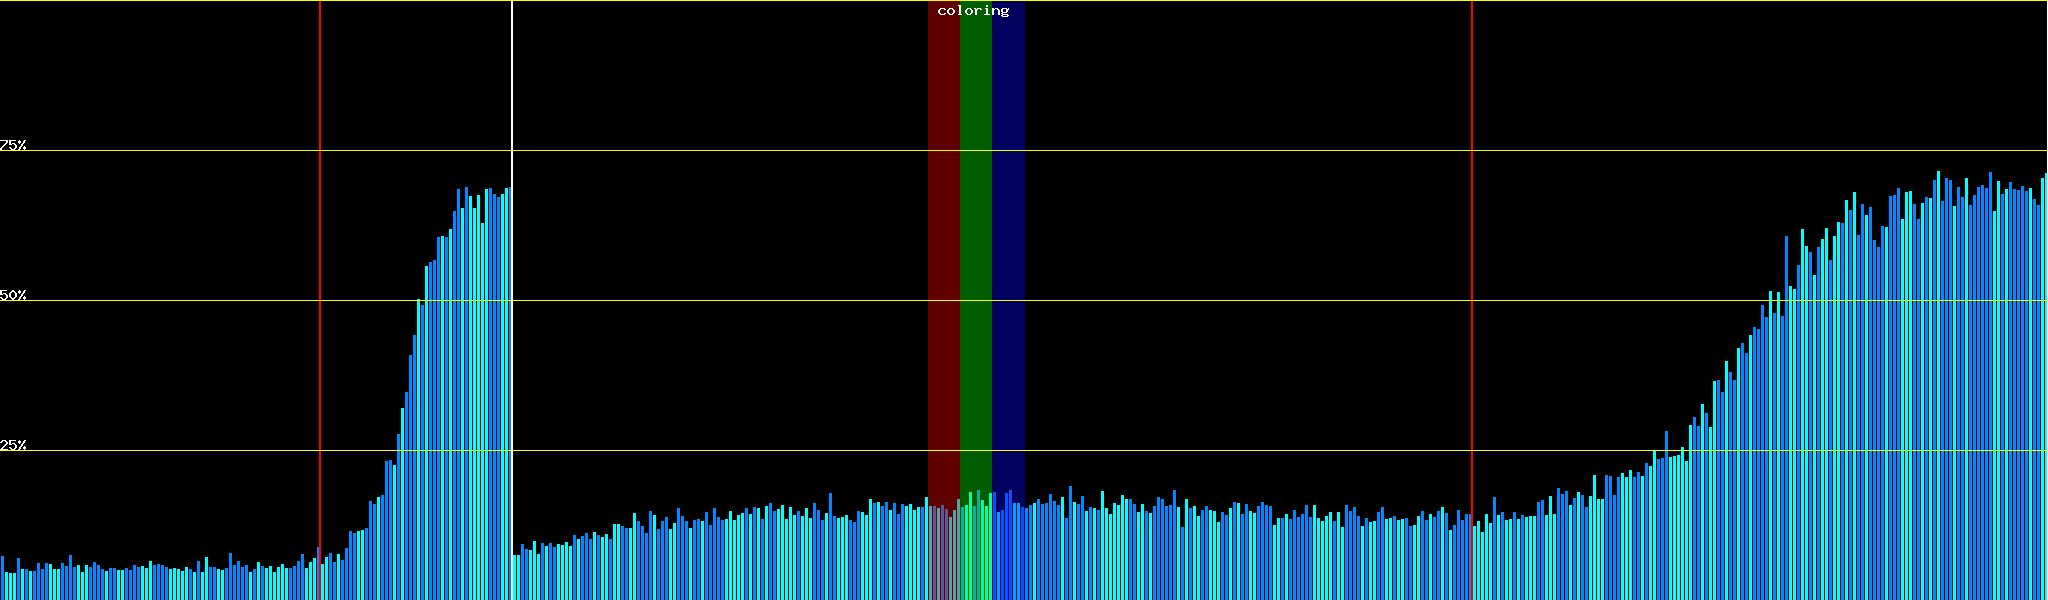2048x600 pixels.
Task: Click the 50% axis label
Action: click(13, 295)
